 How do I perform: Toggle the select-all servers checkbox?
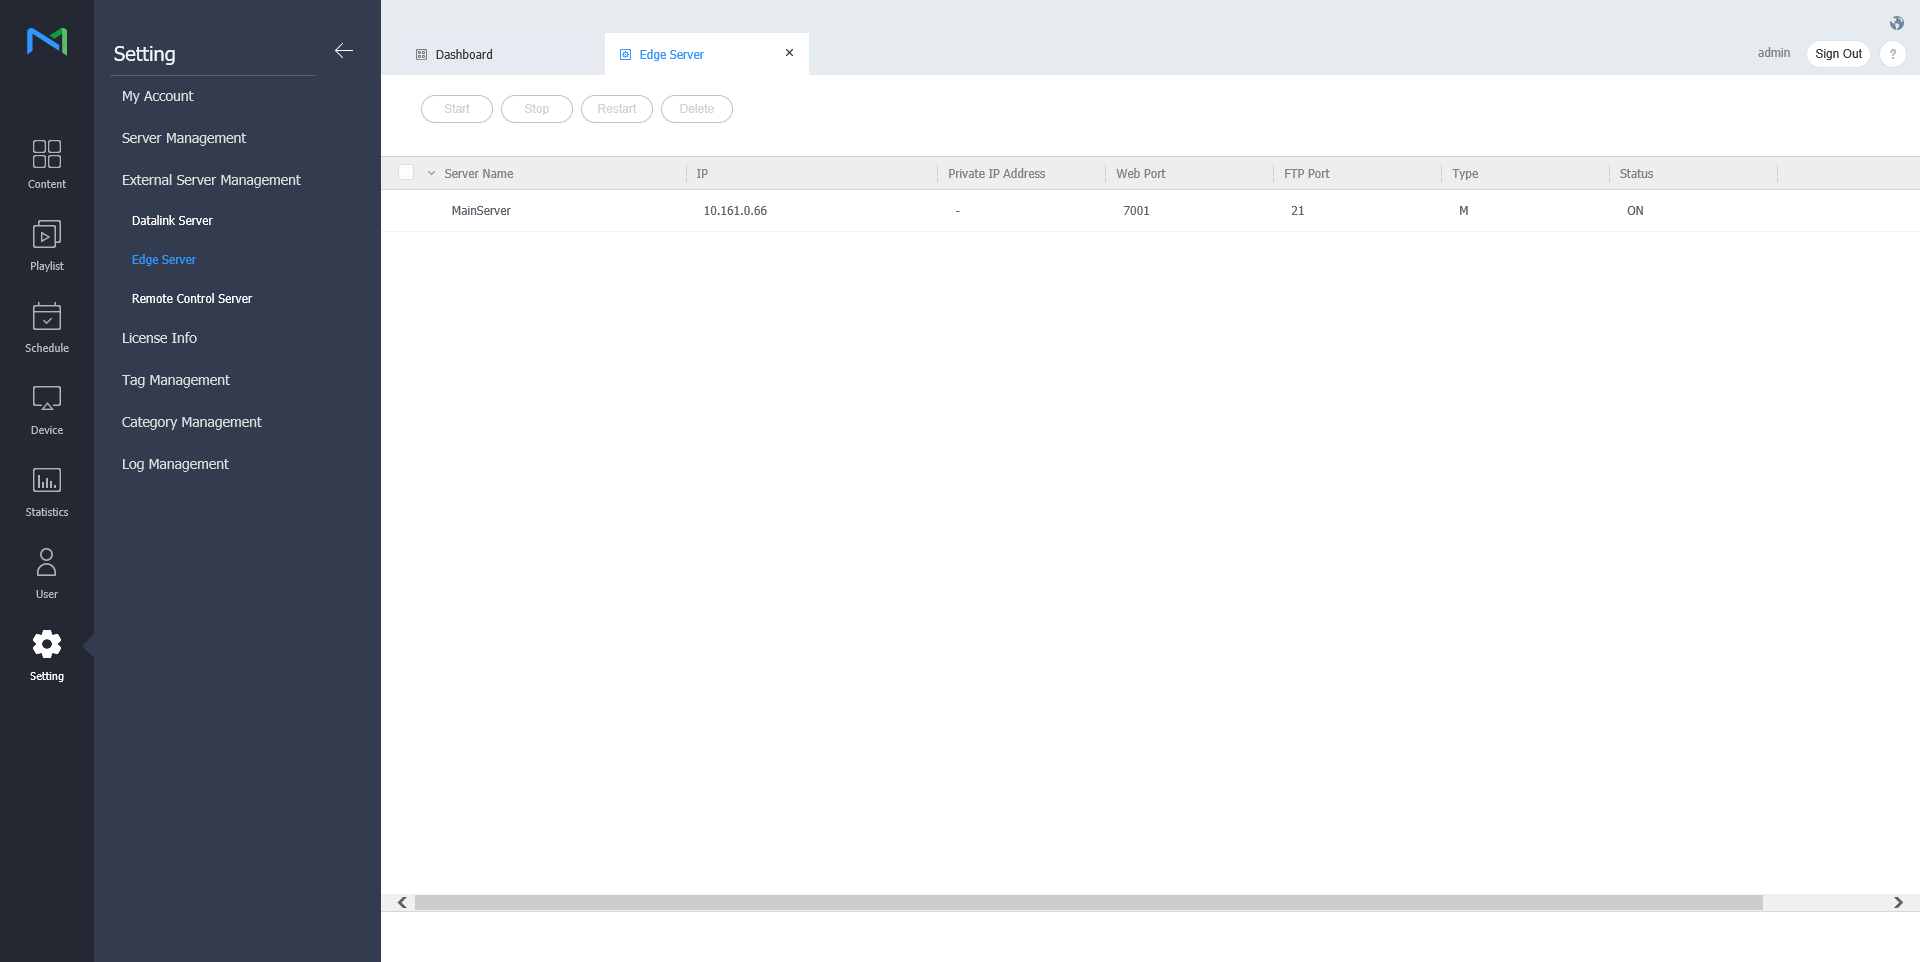pyautogui.click(x=406, y=172)
